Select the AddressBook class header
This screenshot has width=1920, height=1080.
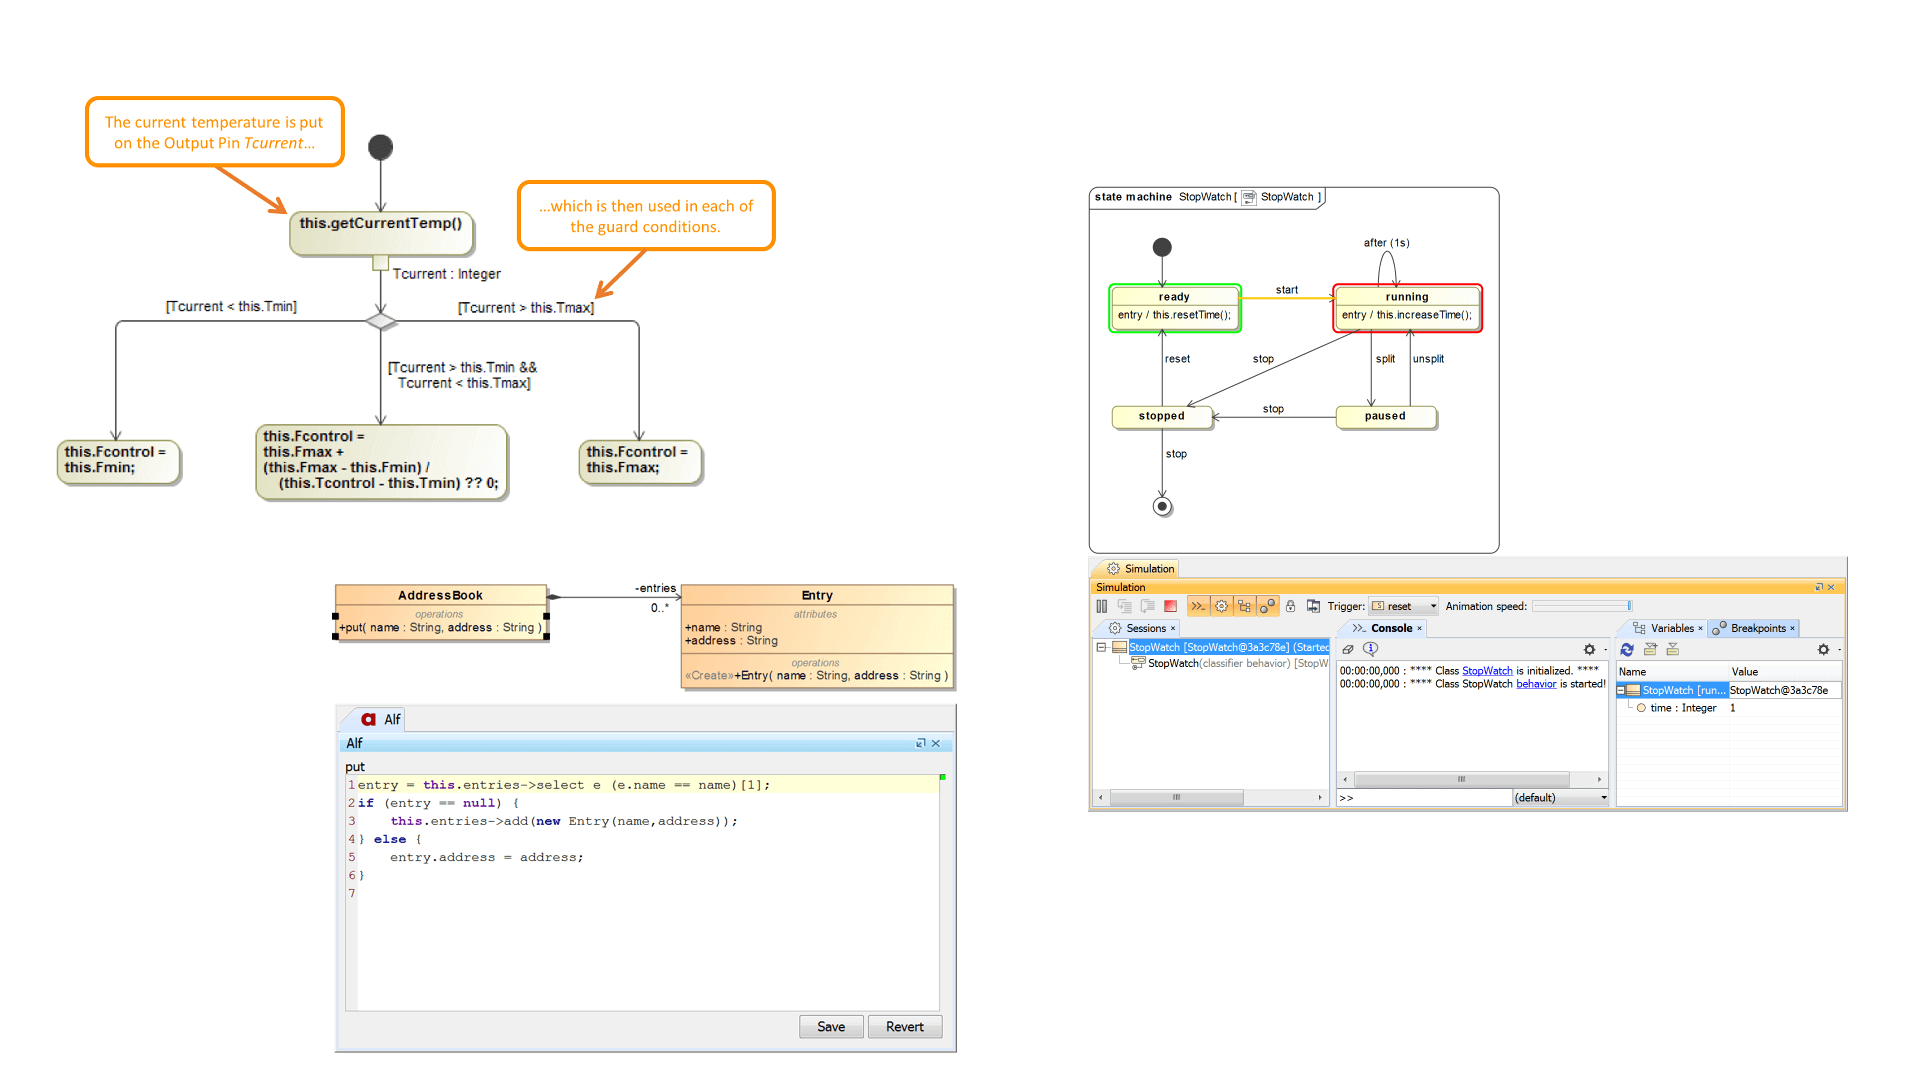[441, 595]
